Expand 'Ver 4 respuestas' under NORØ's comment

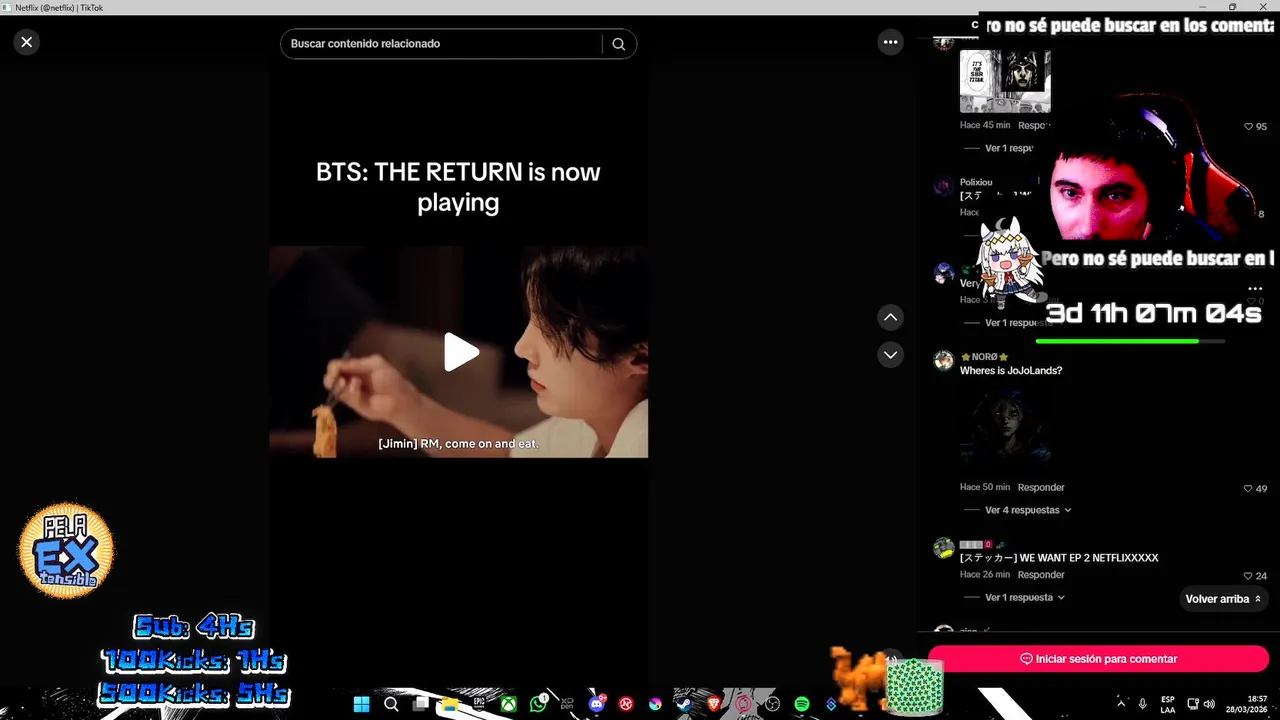click(x=1028, y=510)
